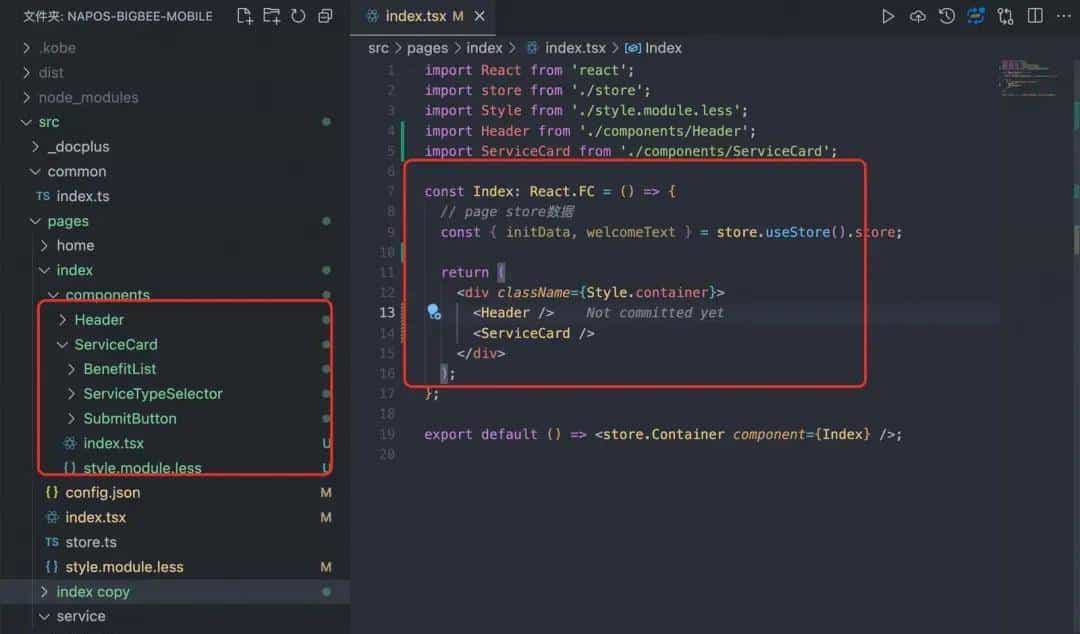Open config.json in the file tree

click(102, 492)
